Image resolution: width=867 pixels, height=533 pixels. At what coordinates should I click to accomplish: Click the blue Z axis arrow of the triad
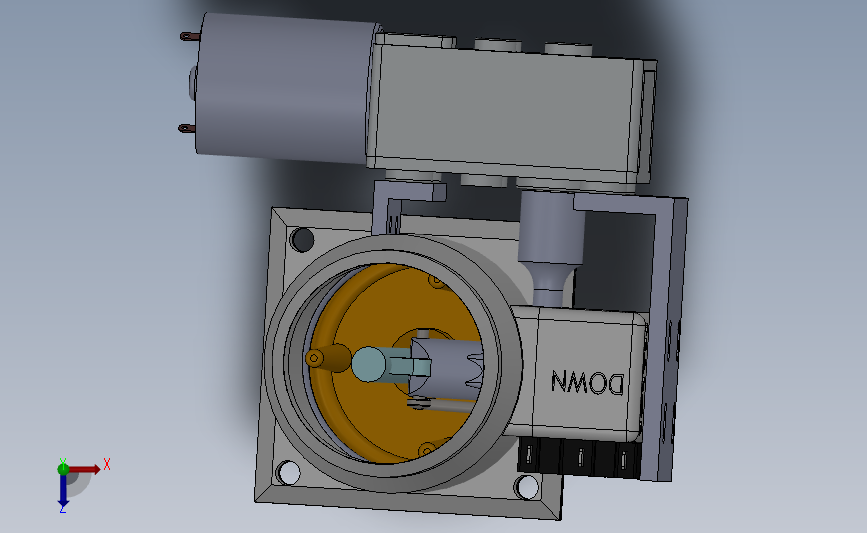63,490
